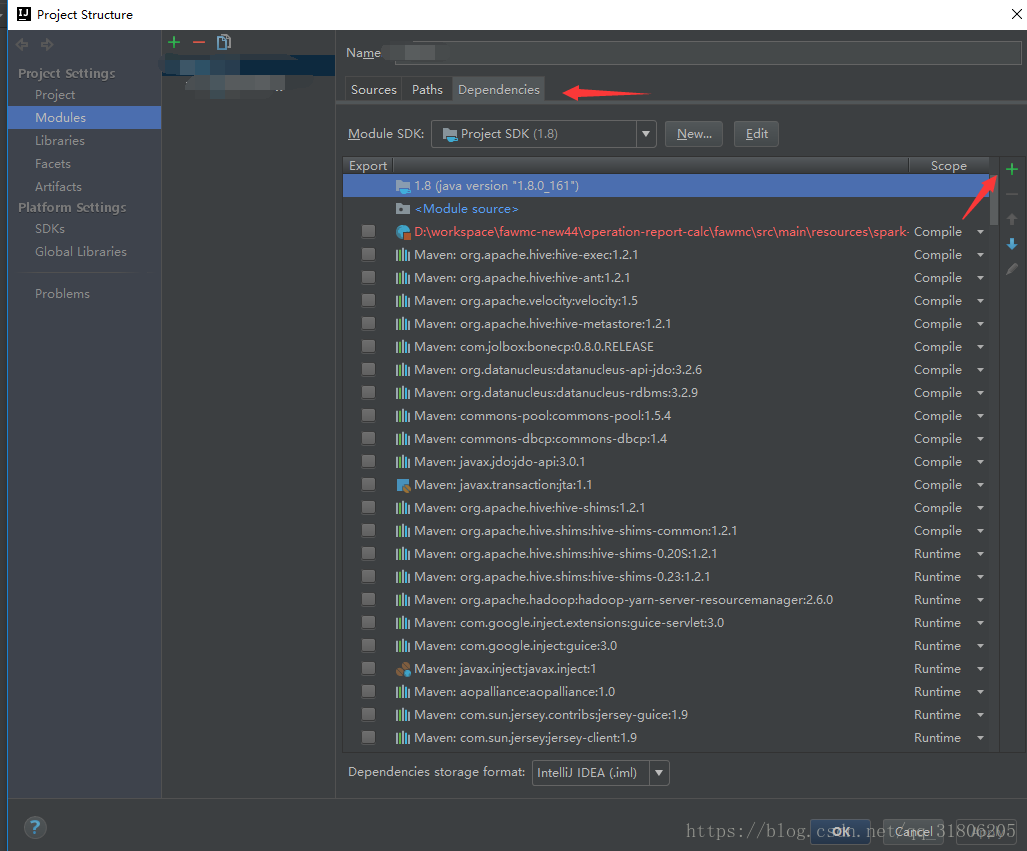Click the back navigation arrow
1027x851 pixels.
(x=22, y=45)
